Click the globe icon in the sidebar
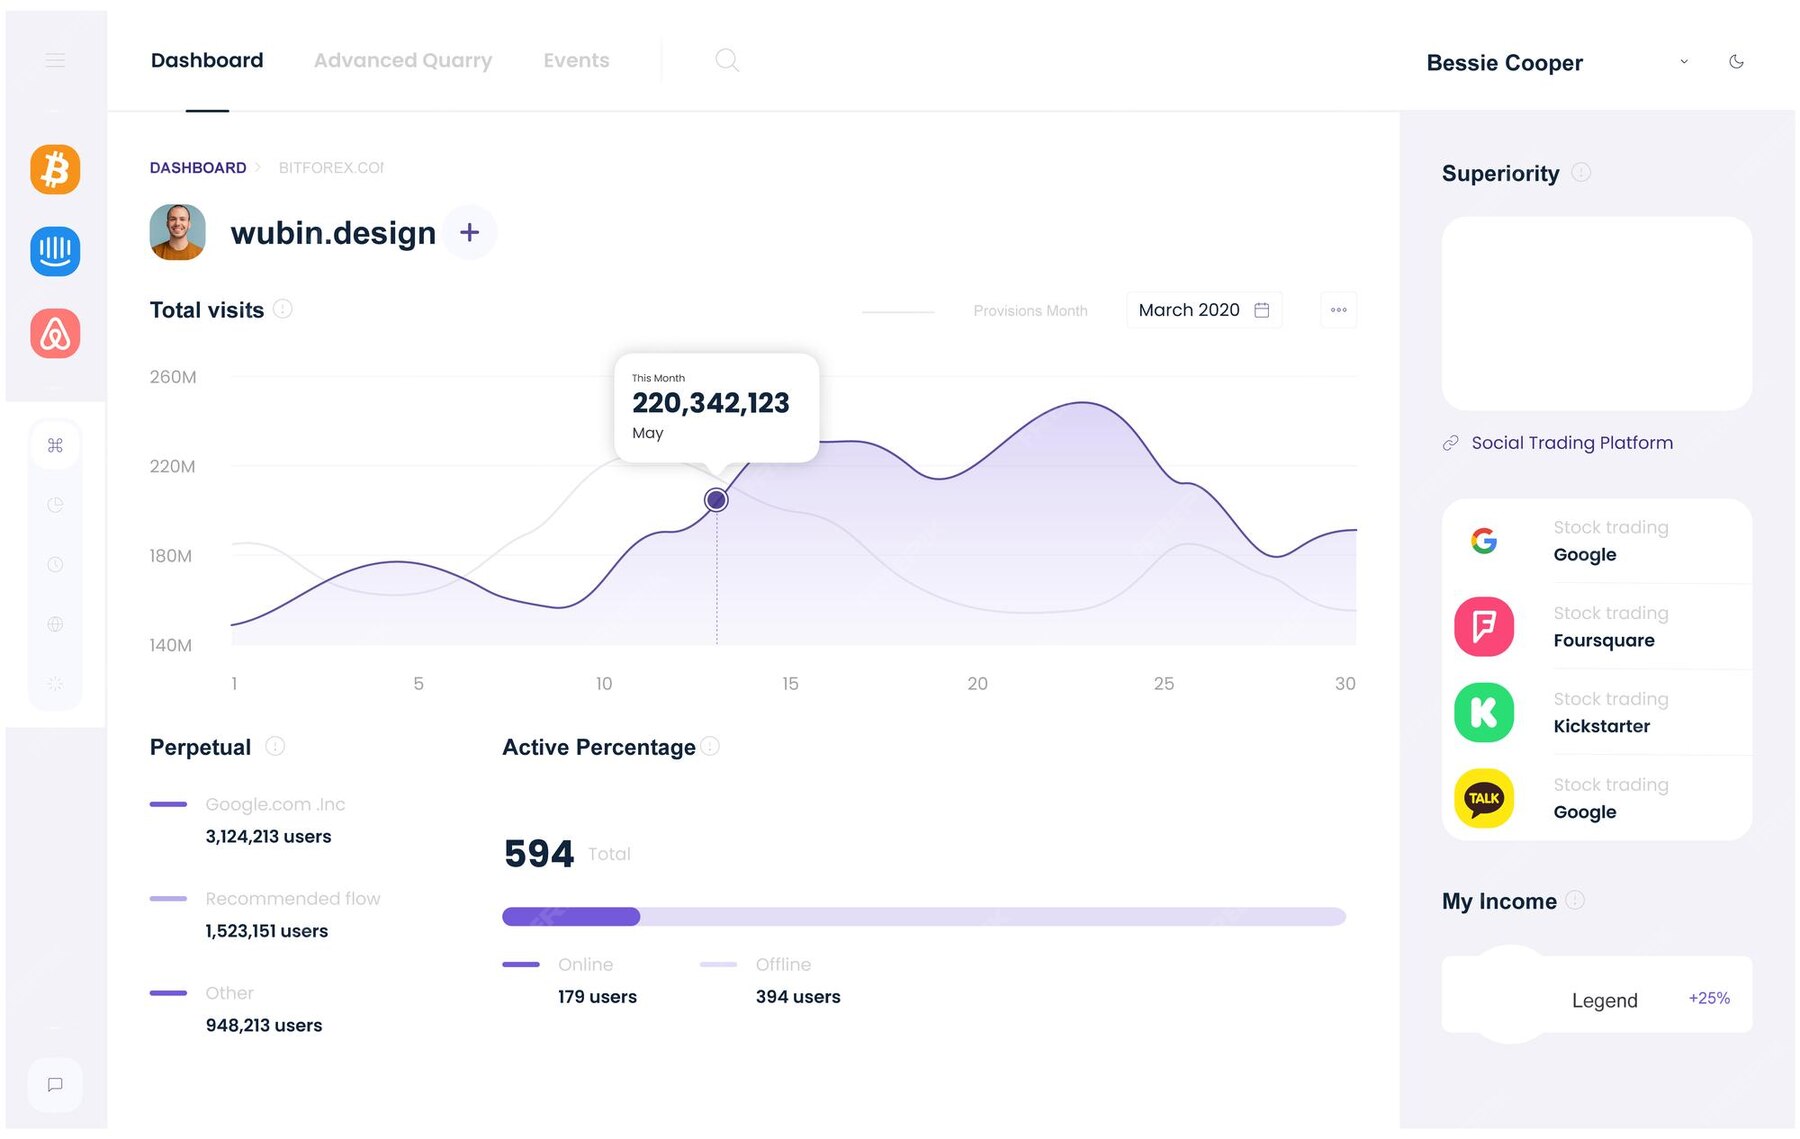This screenshot has width=1800, height=1139. [55, 624]
